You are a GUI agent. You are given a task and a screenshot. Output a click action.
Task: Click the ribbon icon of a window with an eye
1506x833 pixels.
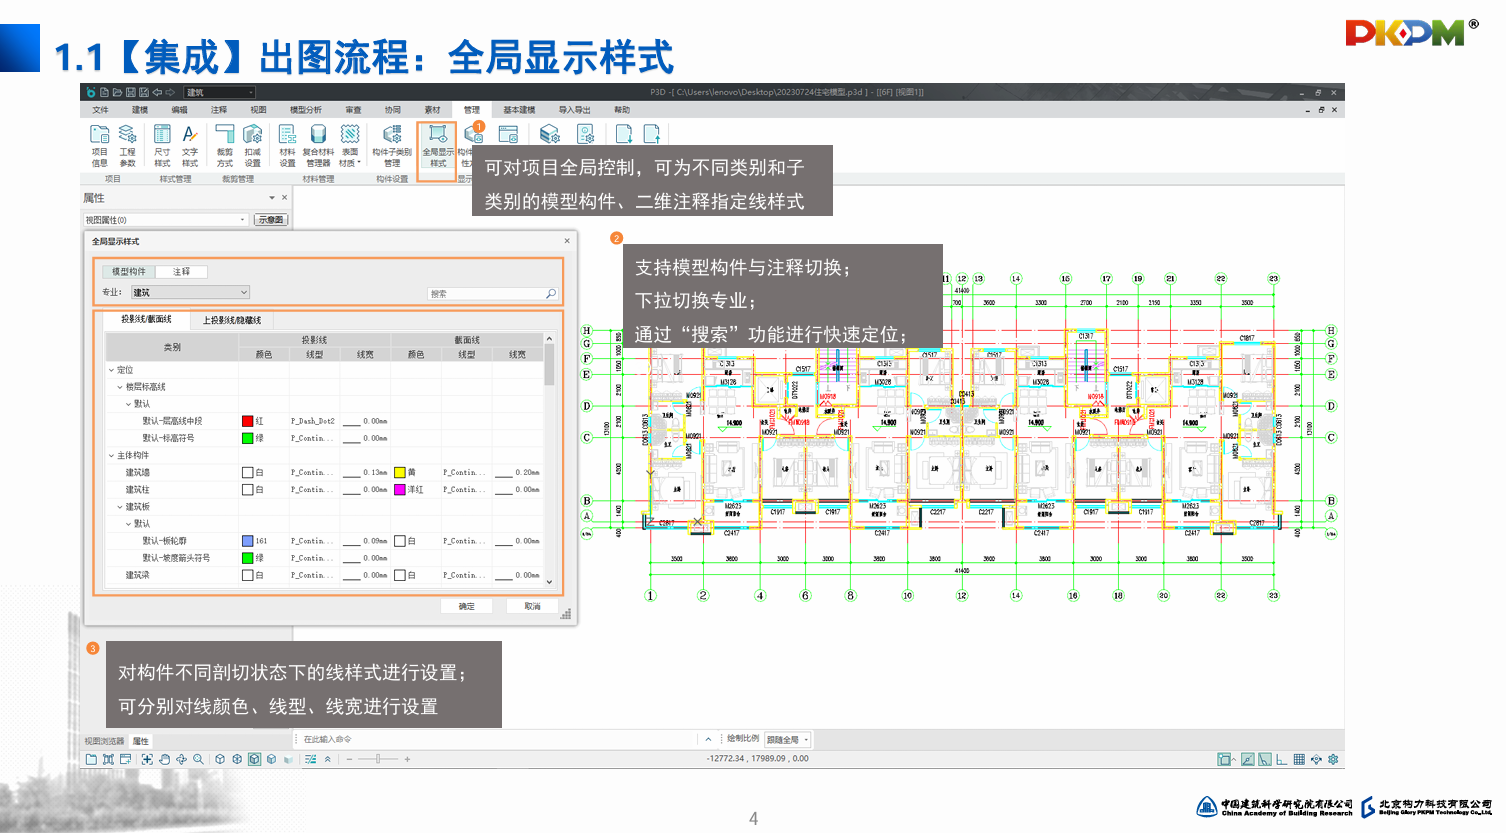[x=508, y=134]
